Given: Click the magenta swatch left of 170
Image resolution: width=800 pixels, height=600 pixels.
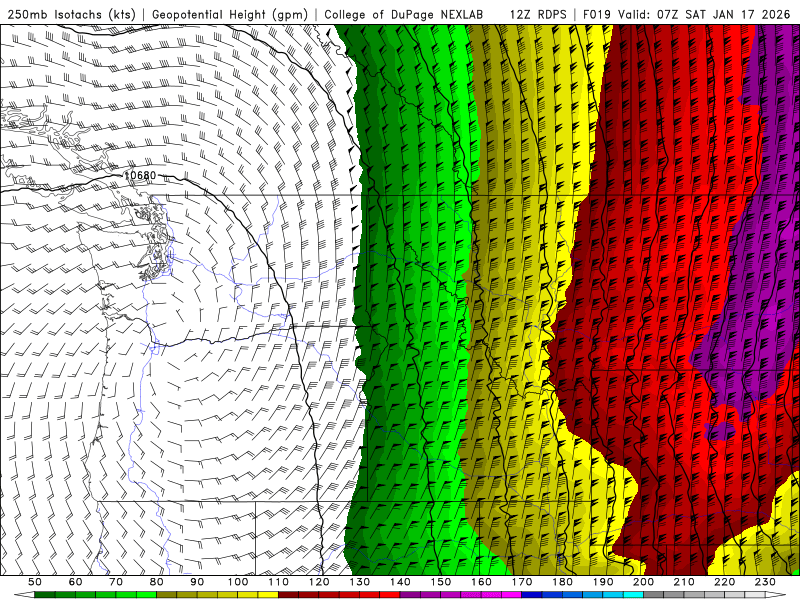Looking at the screenshot, I should 512,595.
